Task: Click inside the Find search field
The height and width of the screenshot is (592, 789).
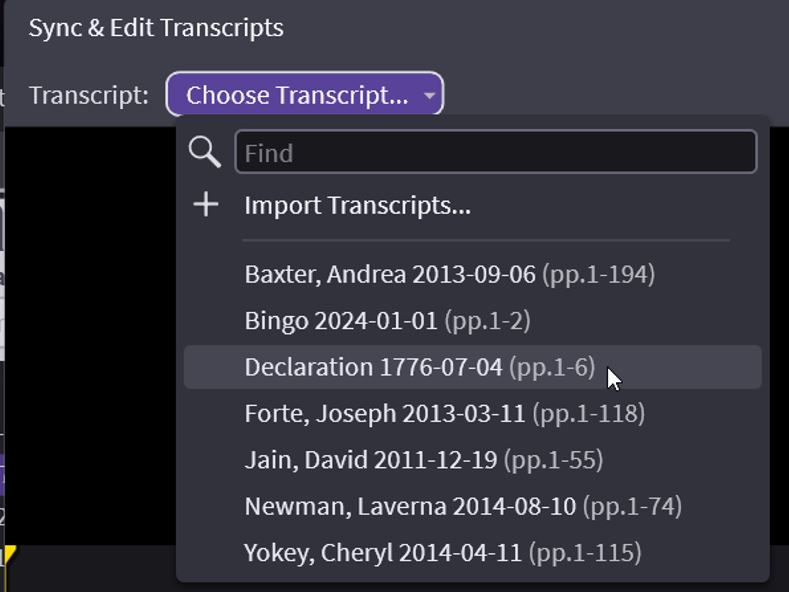Action: coord(495,153)
